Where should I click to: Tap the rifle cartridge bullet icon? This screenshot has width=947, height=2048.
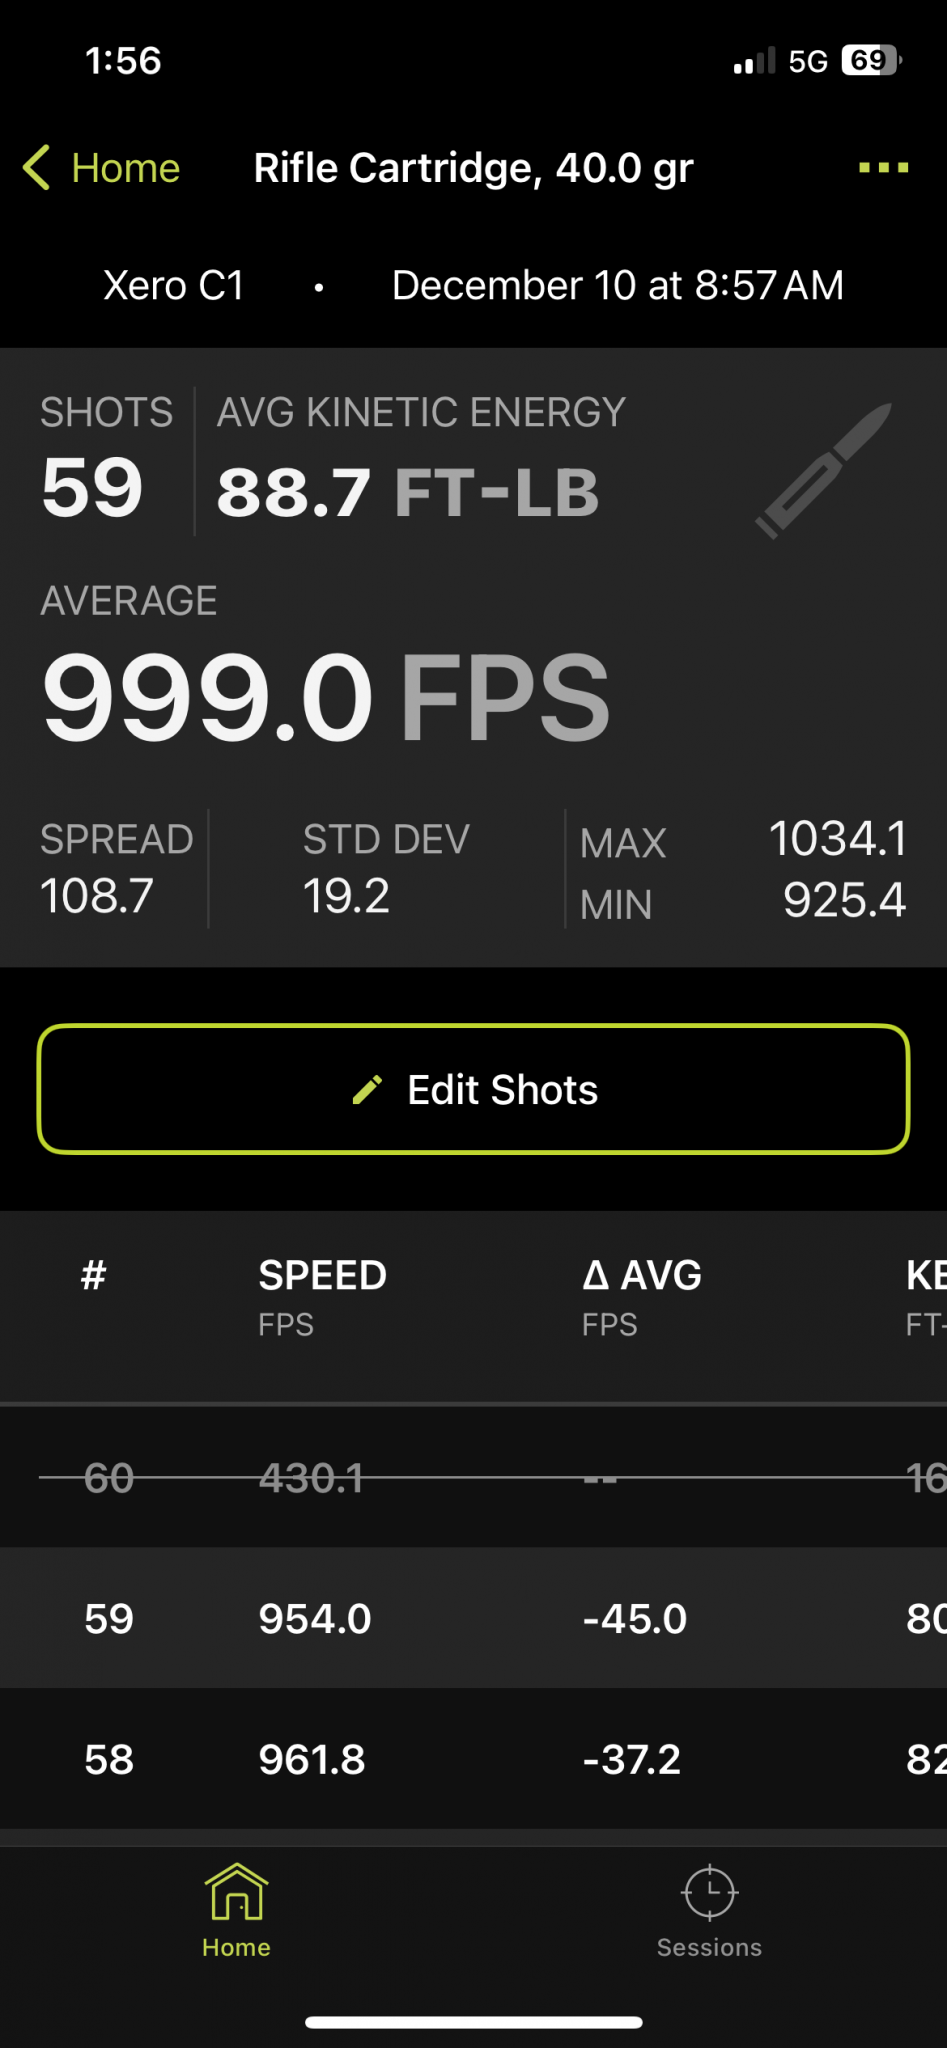coord(823,470)
